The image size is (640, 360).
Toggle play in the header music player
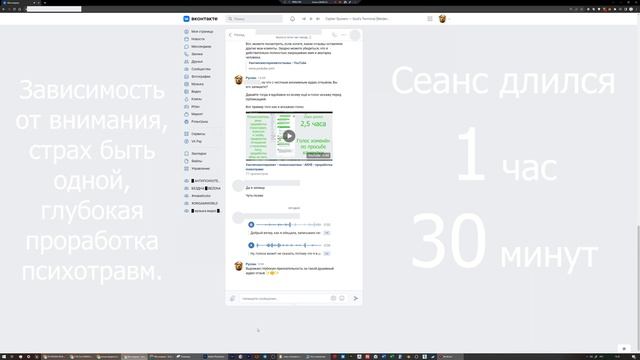pyautogui.click(x=311, y=19)
